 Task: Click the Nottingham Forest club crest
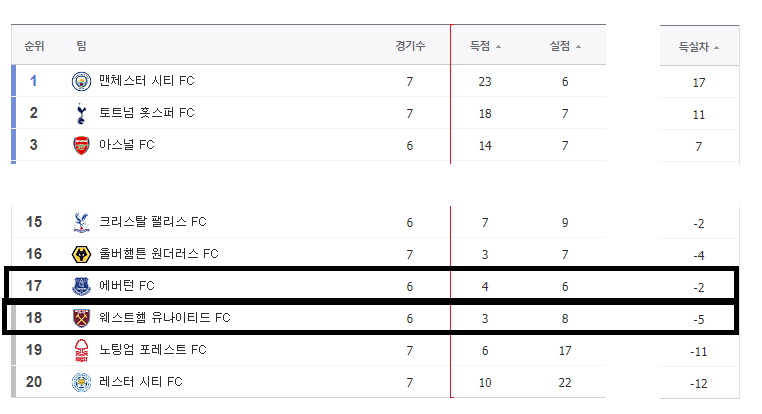(81, 350)
